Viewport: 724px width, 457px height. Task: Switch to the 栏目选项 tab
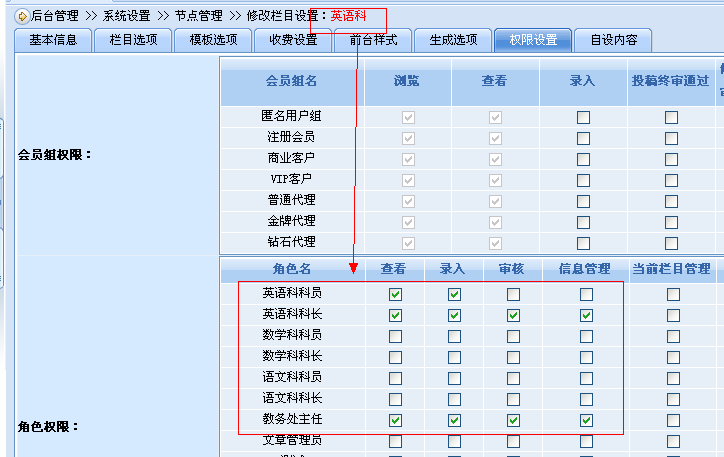point(133,40)
